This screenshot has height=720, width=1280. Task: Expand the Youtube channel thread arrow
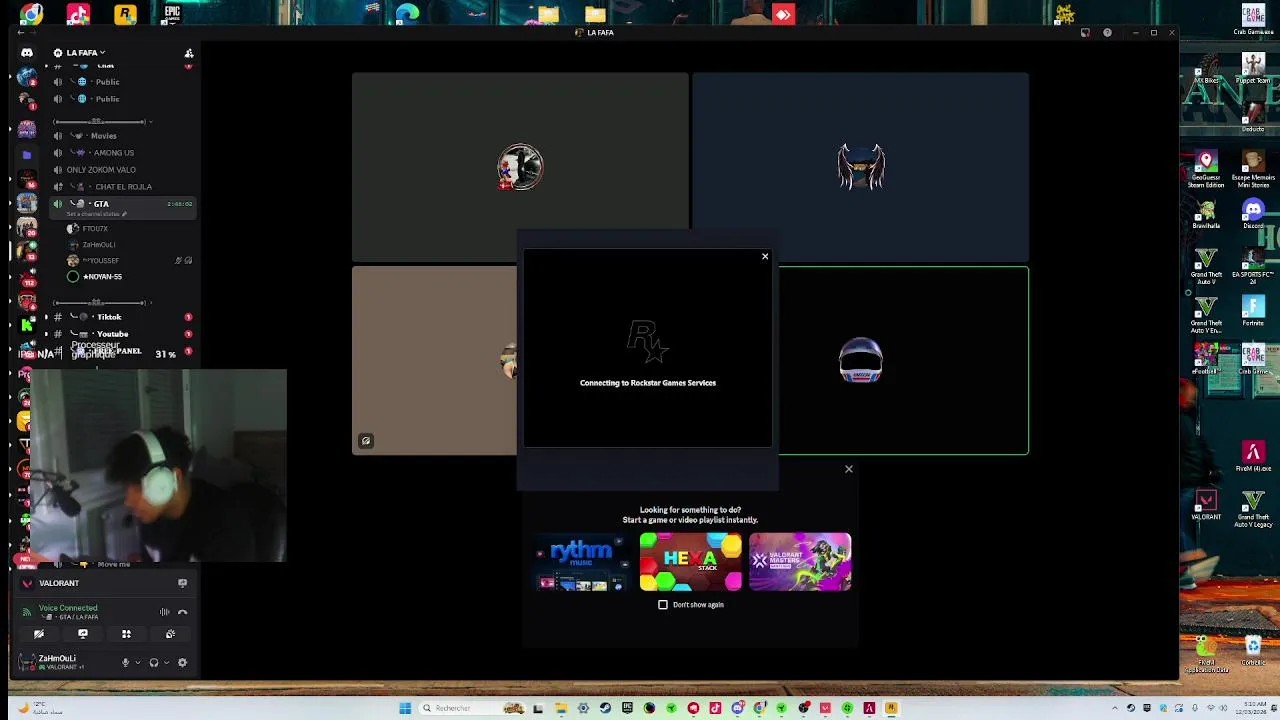tap(46, 334)
